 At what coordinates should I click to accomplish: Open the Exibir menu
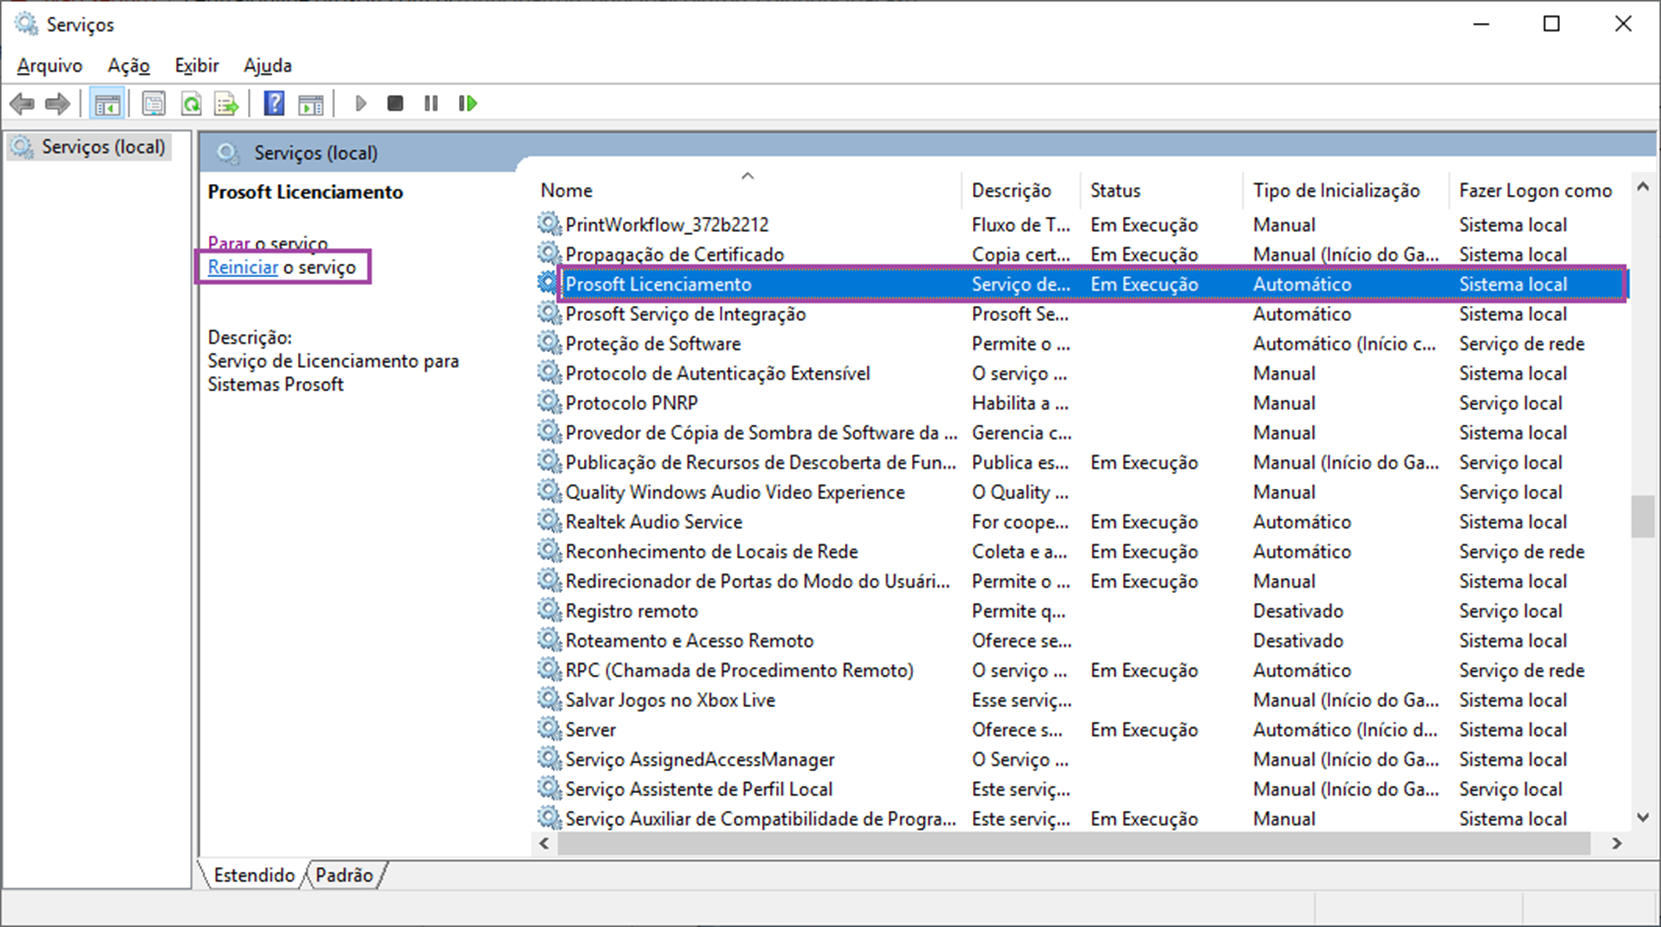tap(197, 66)
